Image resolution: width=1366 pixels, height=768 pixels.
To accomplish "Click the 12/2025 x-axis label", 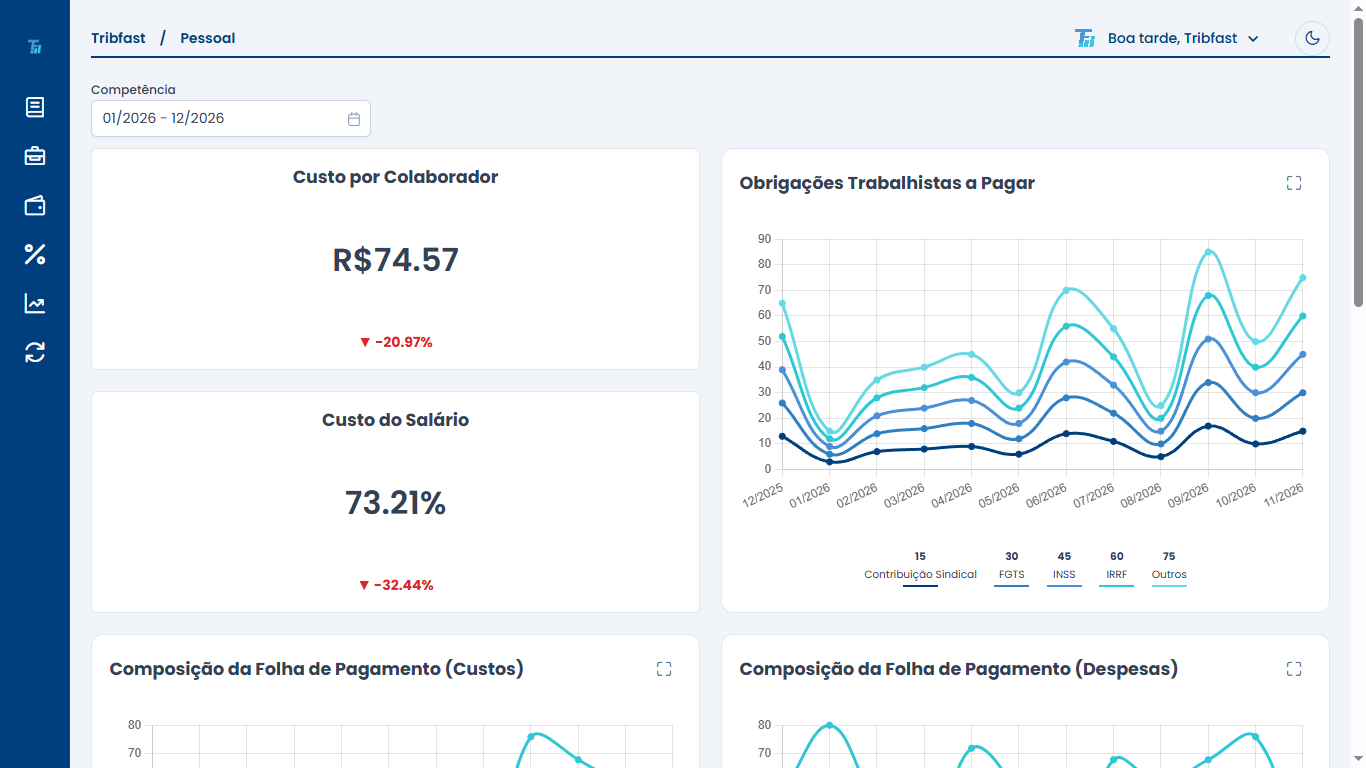I will point(764,495).
